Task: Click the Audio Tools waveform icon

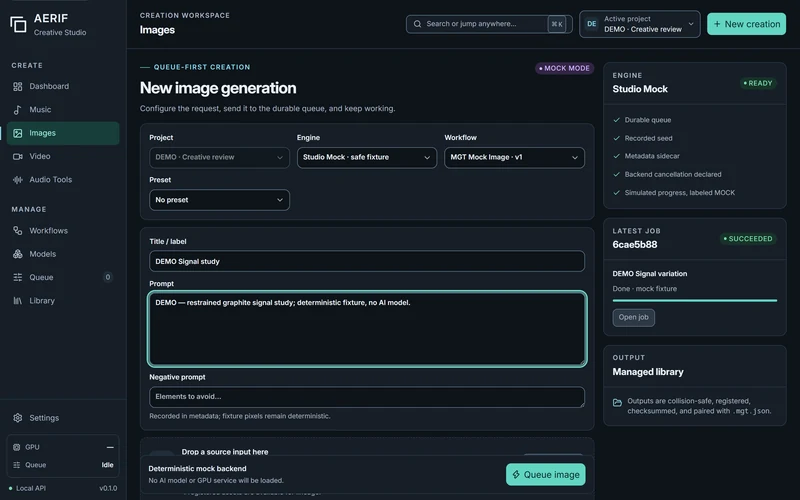Action: coord(17,180)
